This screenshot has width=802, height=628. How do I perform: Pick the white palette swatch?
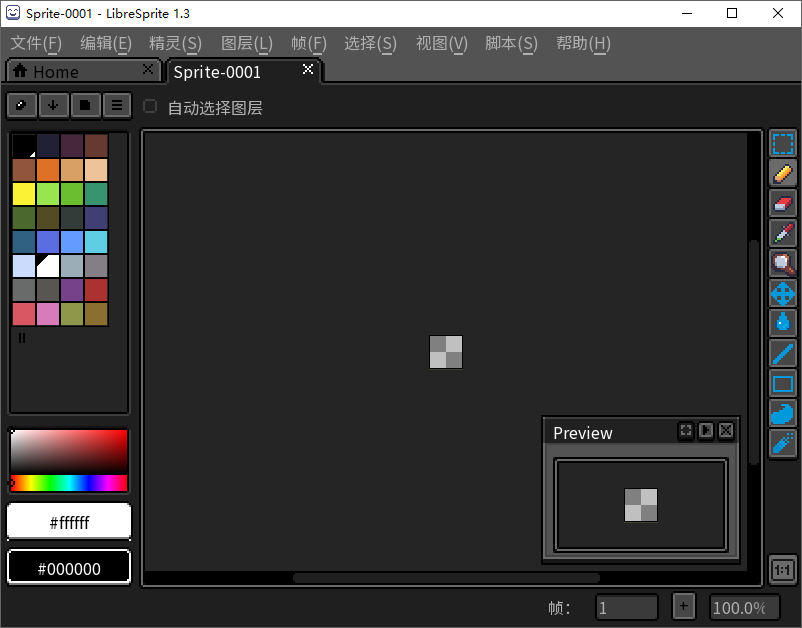[x=48, y=266]
